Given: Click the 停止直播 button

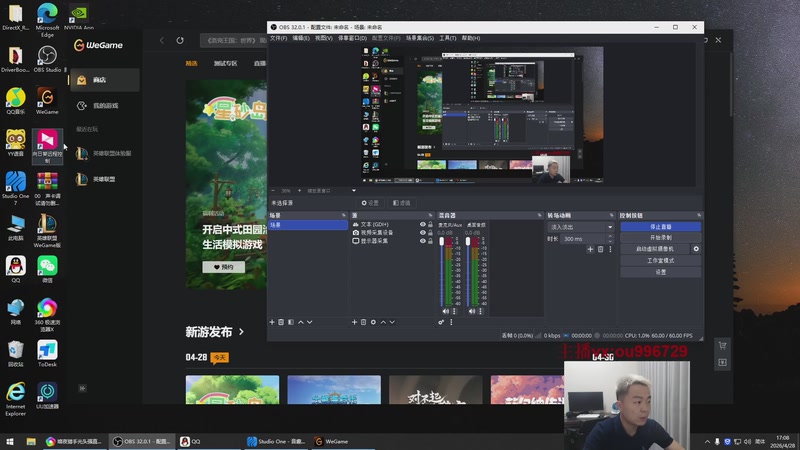Looking at the screenshot, I should tap(661, 227).
